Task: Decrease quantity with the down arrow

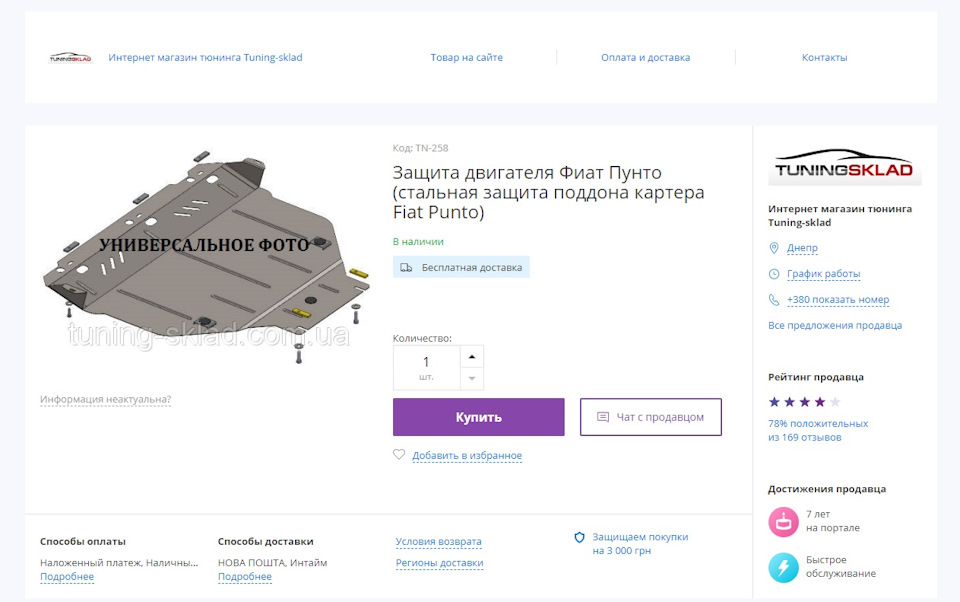Action: point(471,378)
